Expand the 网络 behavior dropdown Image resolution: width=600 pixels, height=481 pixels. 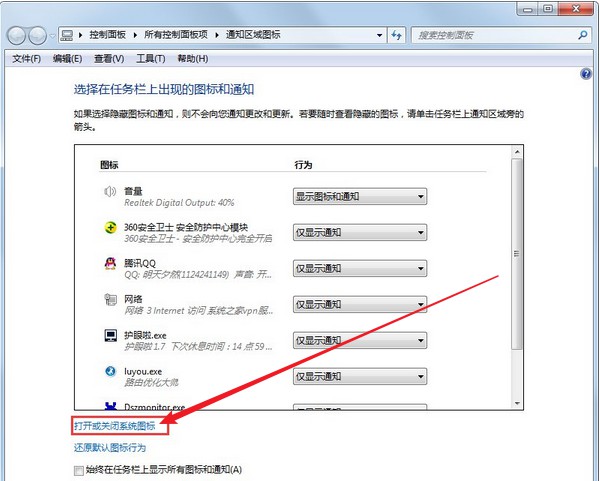pos(359,305)
